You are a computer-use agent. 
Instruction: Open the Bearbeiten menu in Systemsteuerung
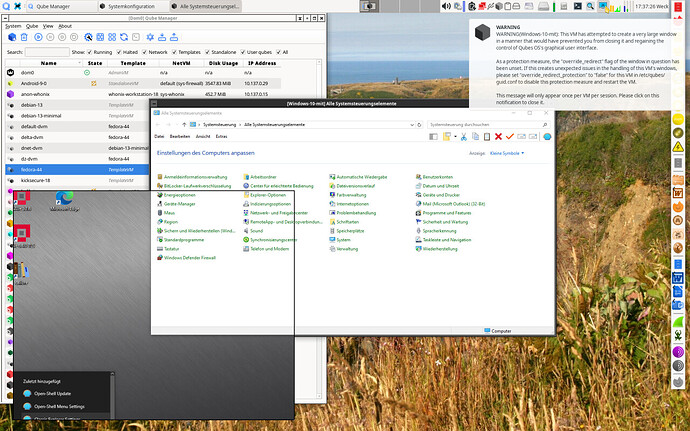pyautogui.click(x=180, y=136)
